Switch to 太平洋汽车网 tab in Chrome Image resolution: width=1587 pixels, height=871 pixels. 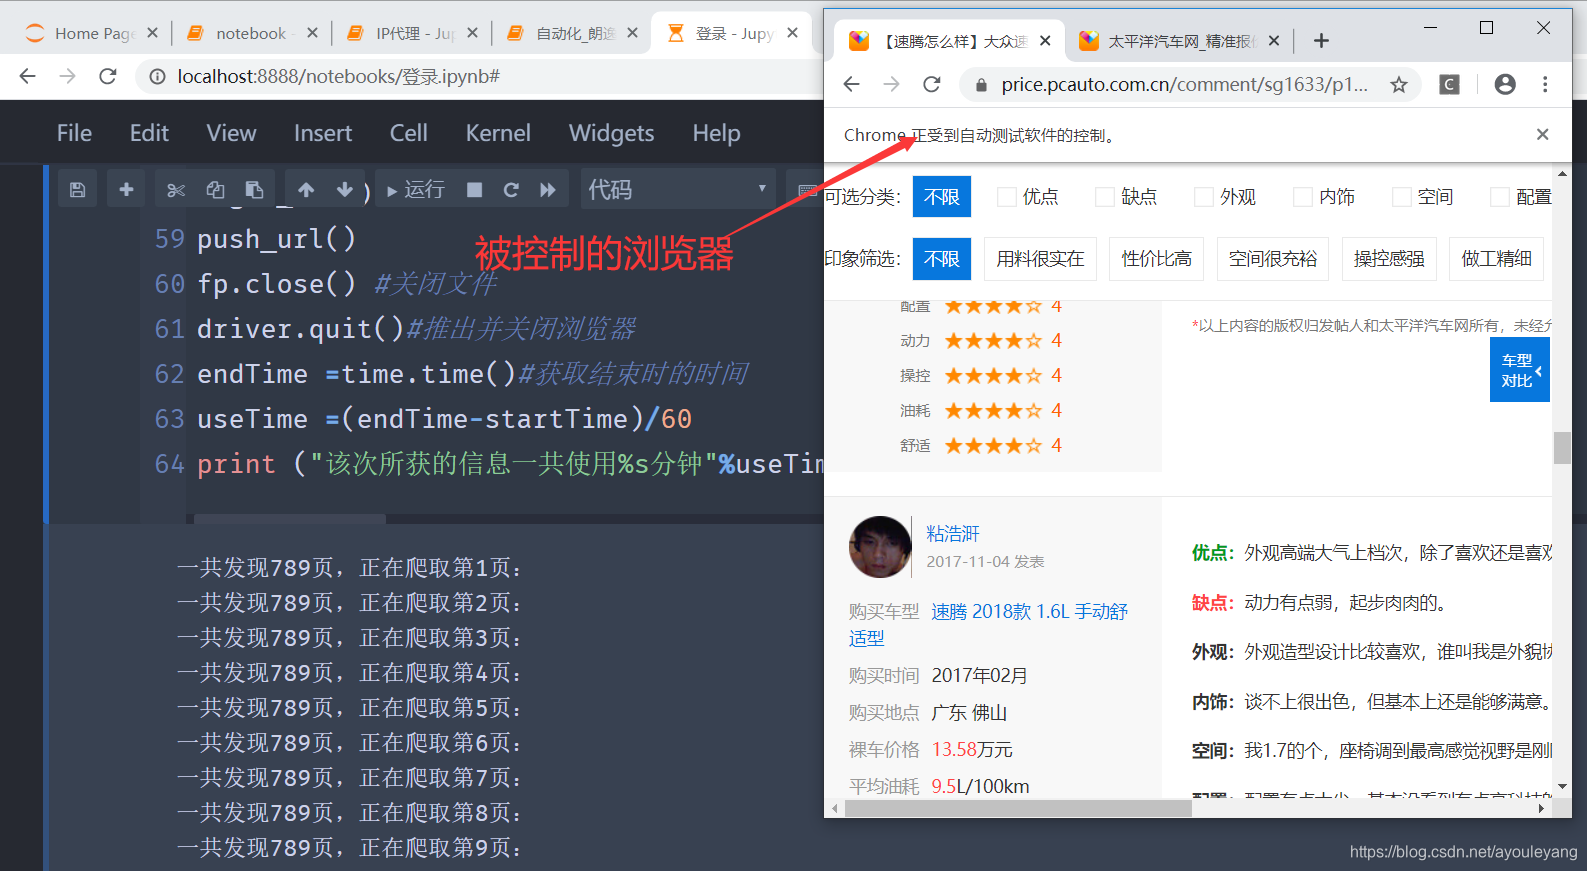point(1180,41)
